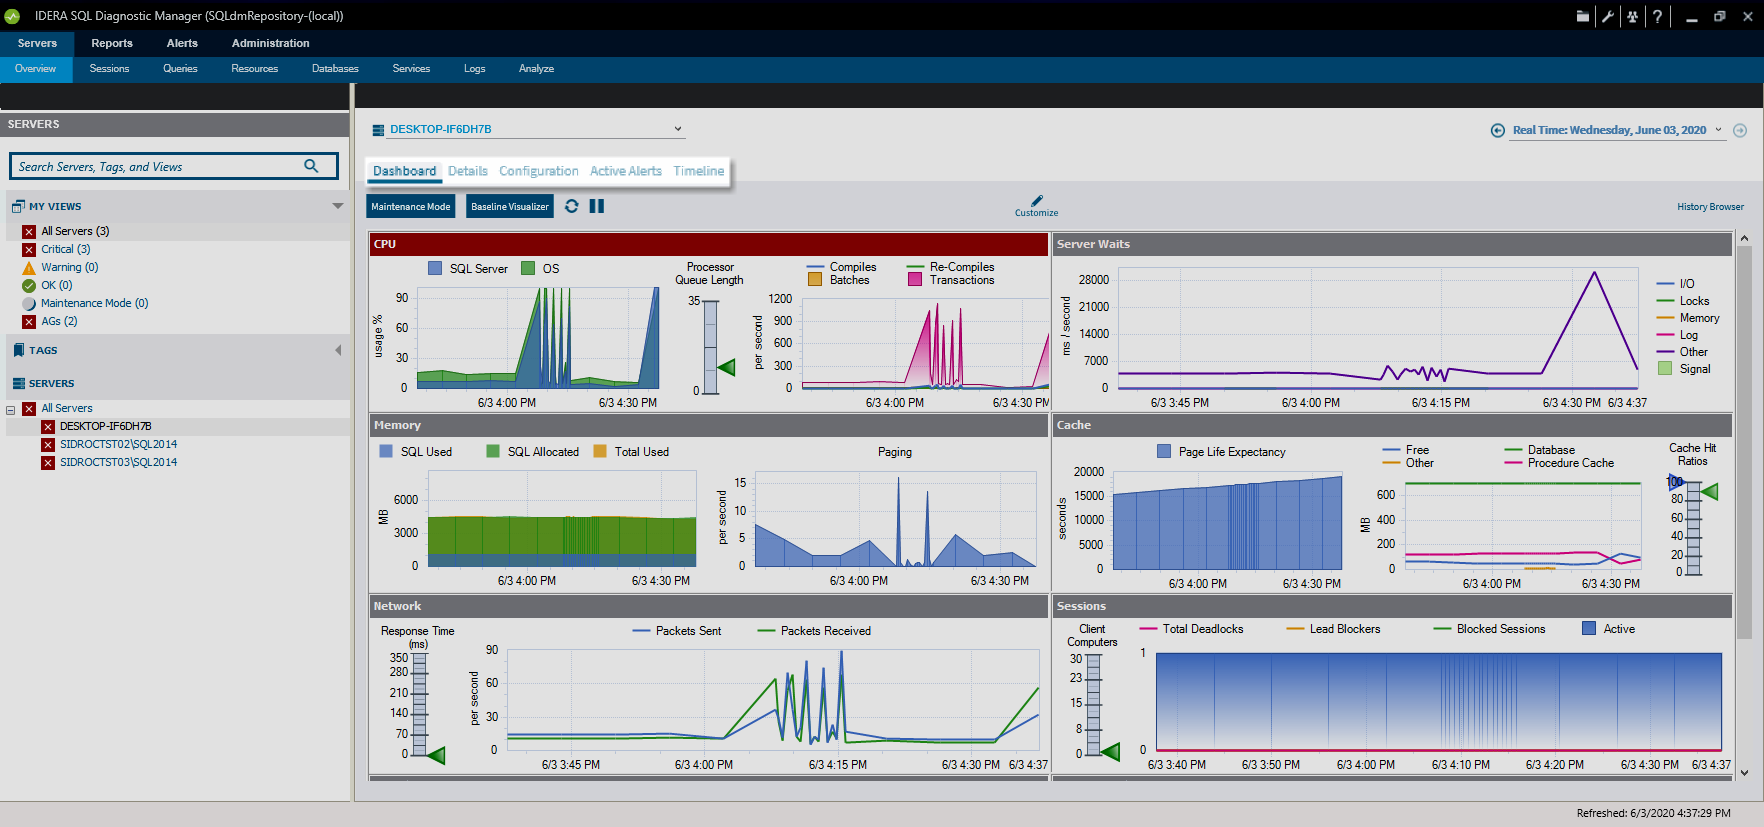Toggle Maintenance Mode button
Image resolution: width=1764 pixels, height=827 pixels.
pos(411,207)
